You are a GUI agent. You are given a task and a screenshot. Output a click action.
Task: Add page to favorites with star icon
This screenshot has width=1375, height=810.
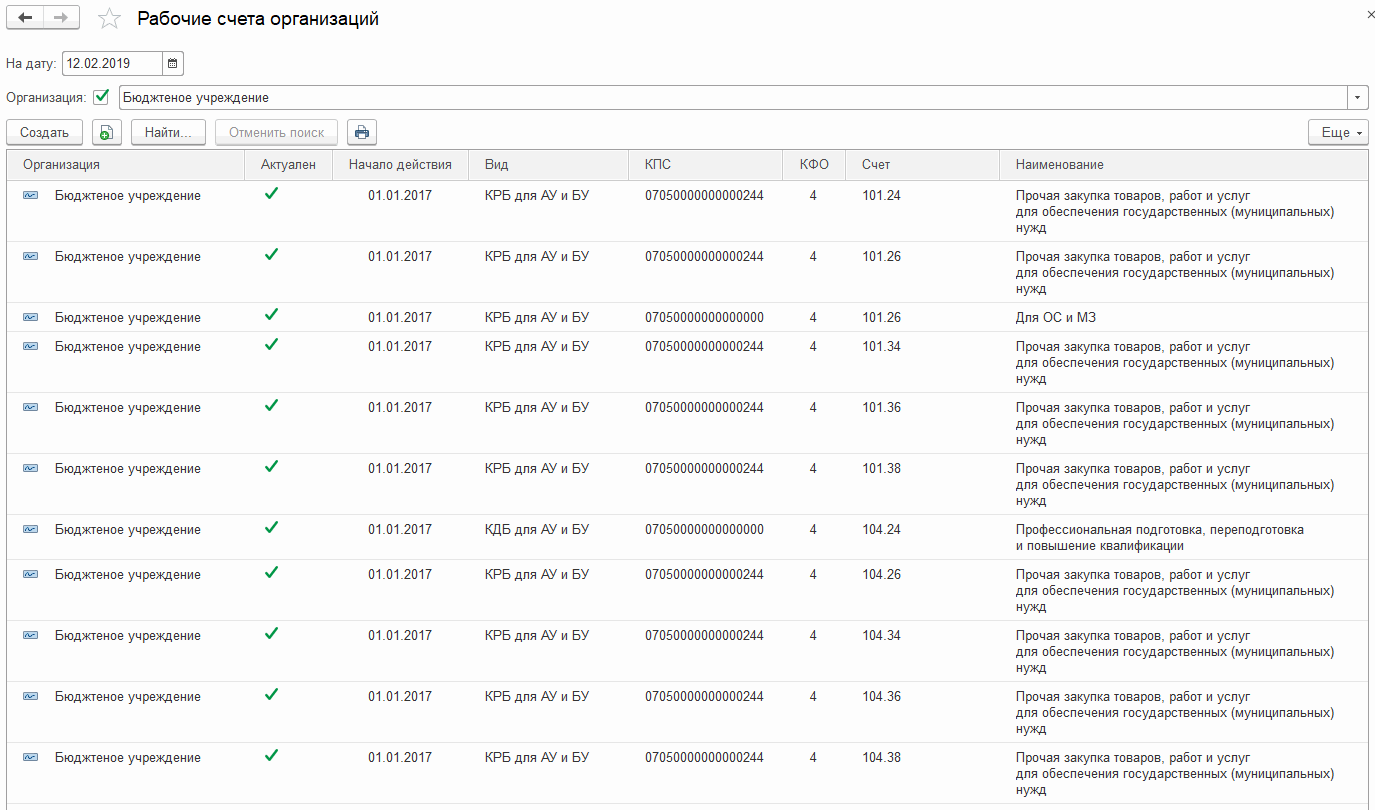[x=109, y=19]
